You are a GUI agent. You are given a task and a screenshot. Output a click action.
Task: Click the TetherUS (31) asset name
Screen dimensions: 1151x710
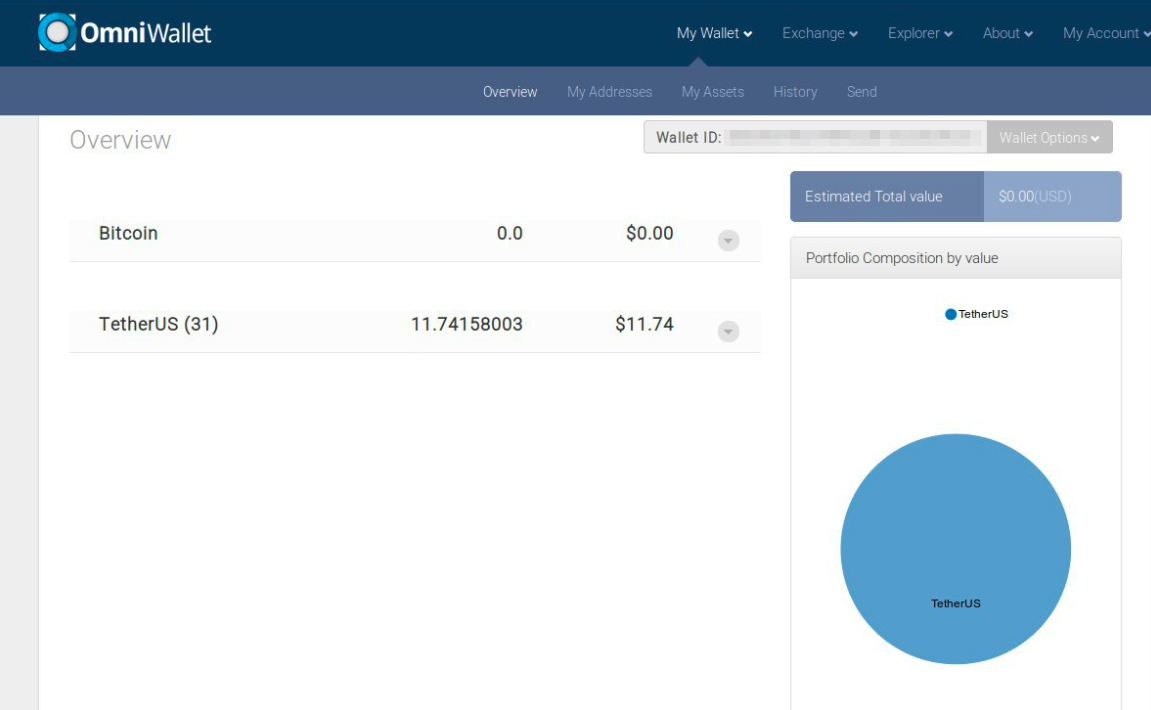[x=159, y=325]
